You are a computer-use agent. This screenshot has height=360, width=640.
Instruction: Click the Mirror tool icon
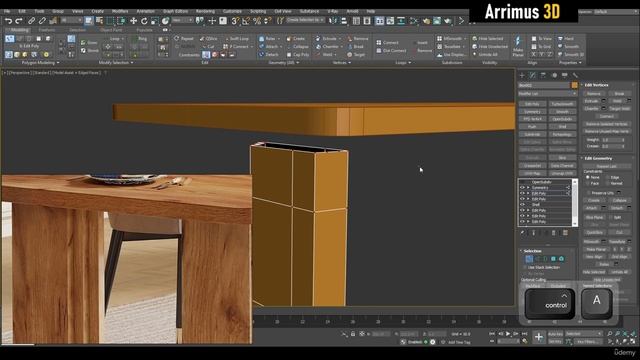click(333, 20)
